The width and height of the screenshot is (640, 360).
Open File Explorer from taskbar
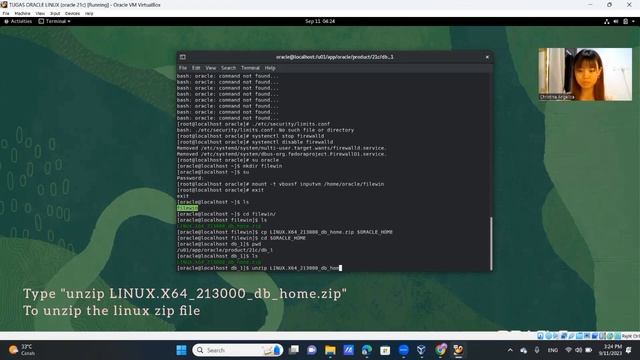[330, 350]
